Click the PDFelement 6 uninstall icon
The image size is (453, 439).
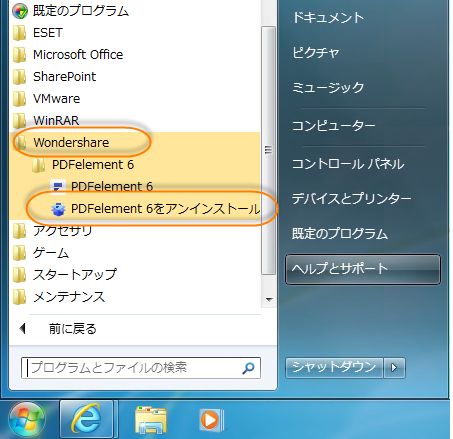point(58,209)
